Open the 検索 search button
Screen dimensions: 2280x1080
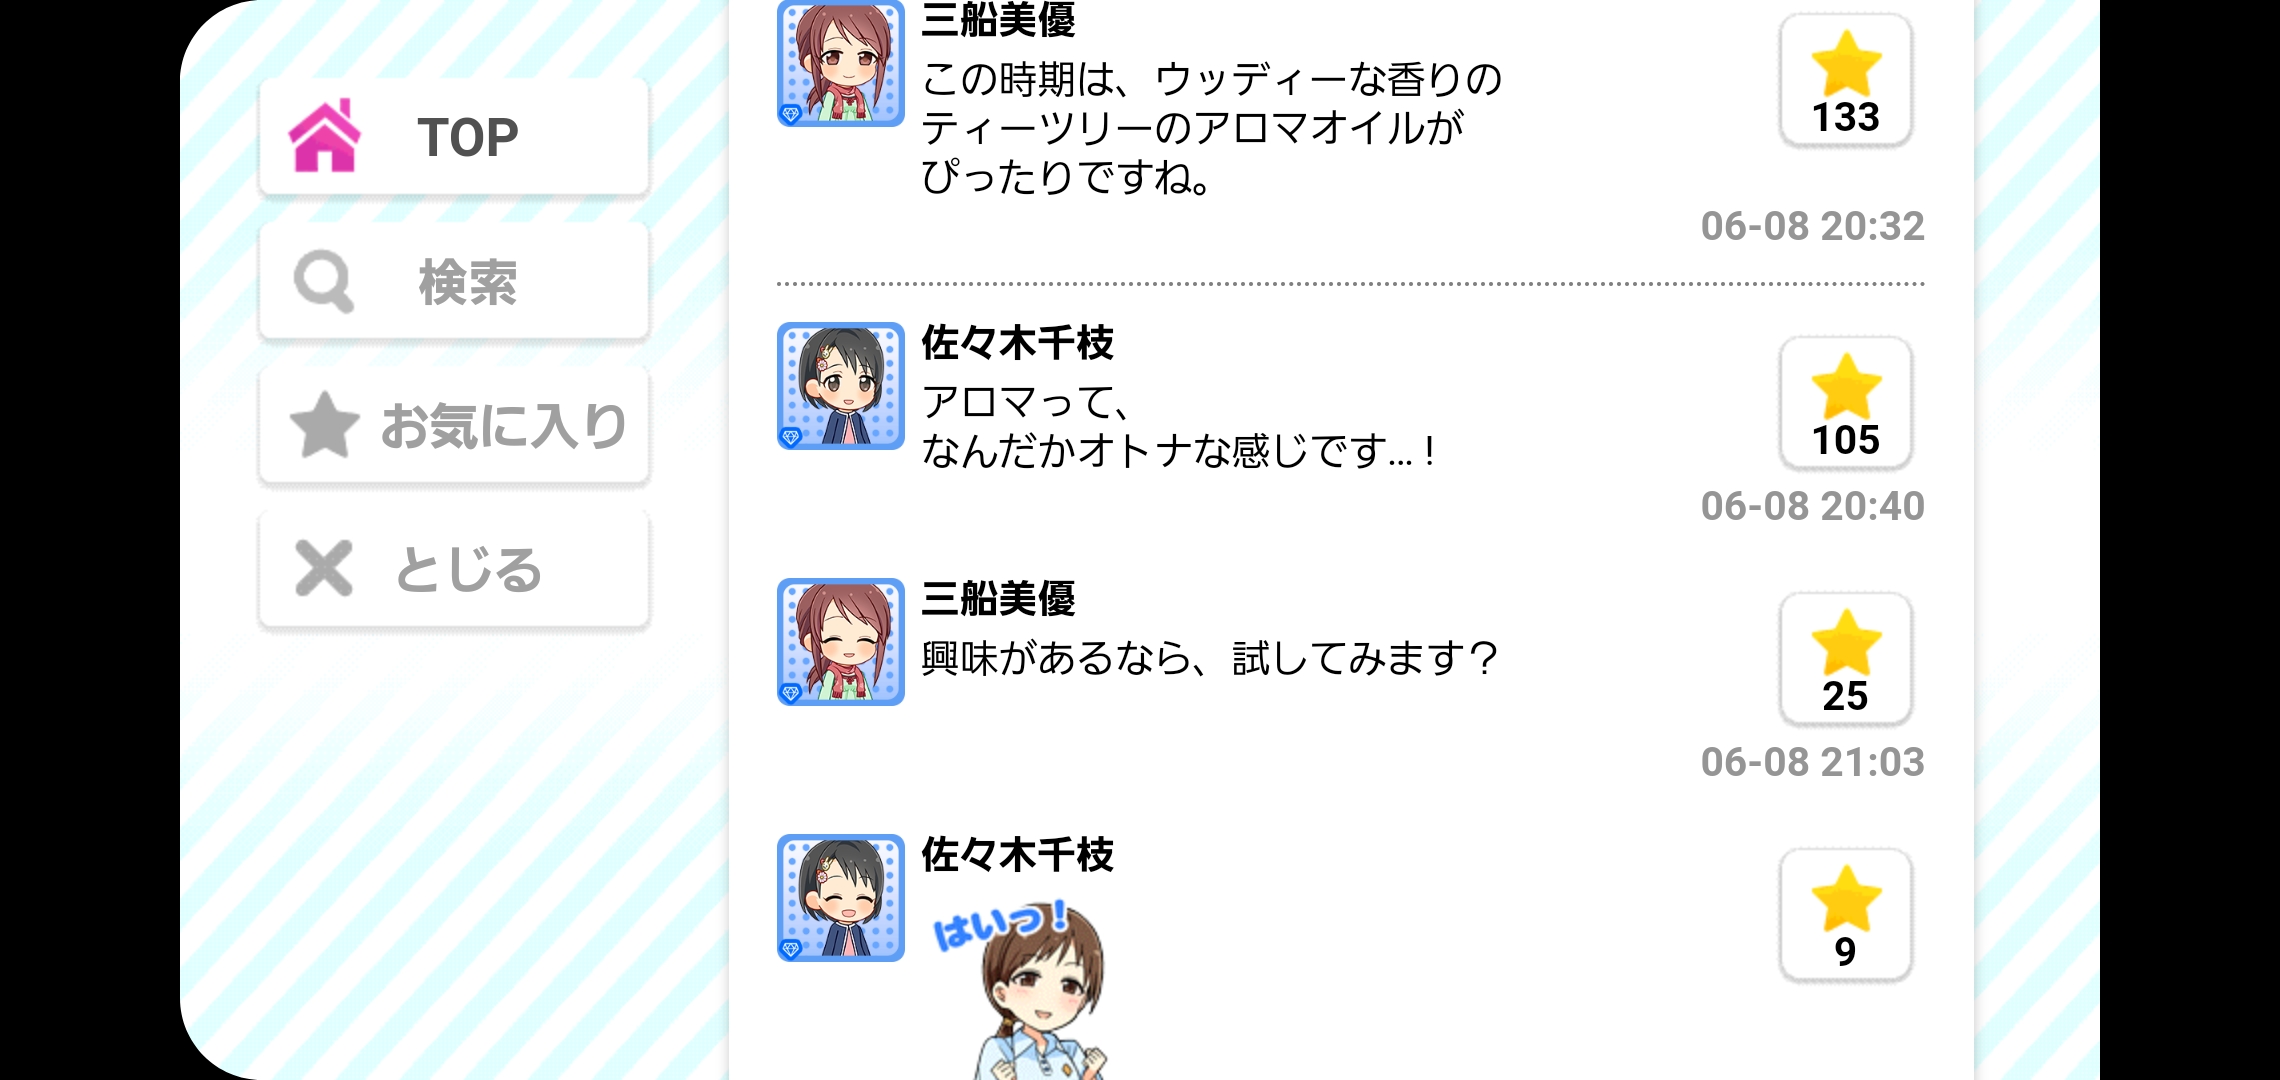point(454,282)
